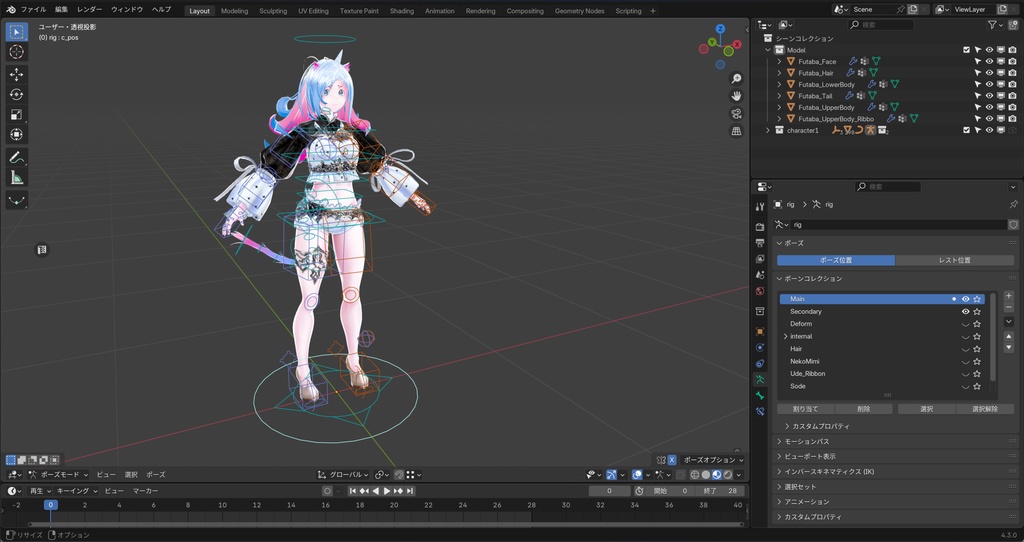Select the Breakdowner pose tool
This screenshot has height=542, width=1024.
pyautogui.click(x=17, y=200)
